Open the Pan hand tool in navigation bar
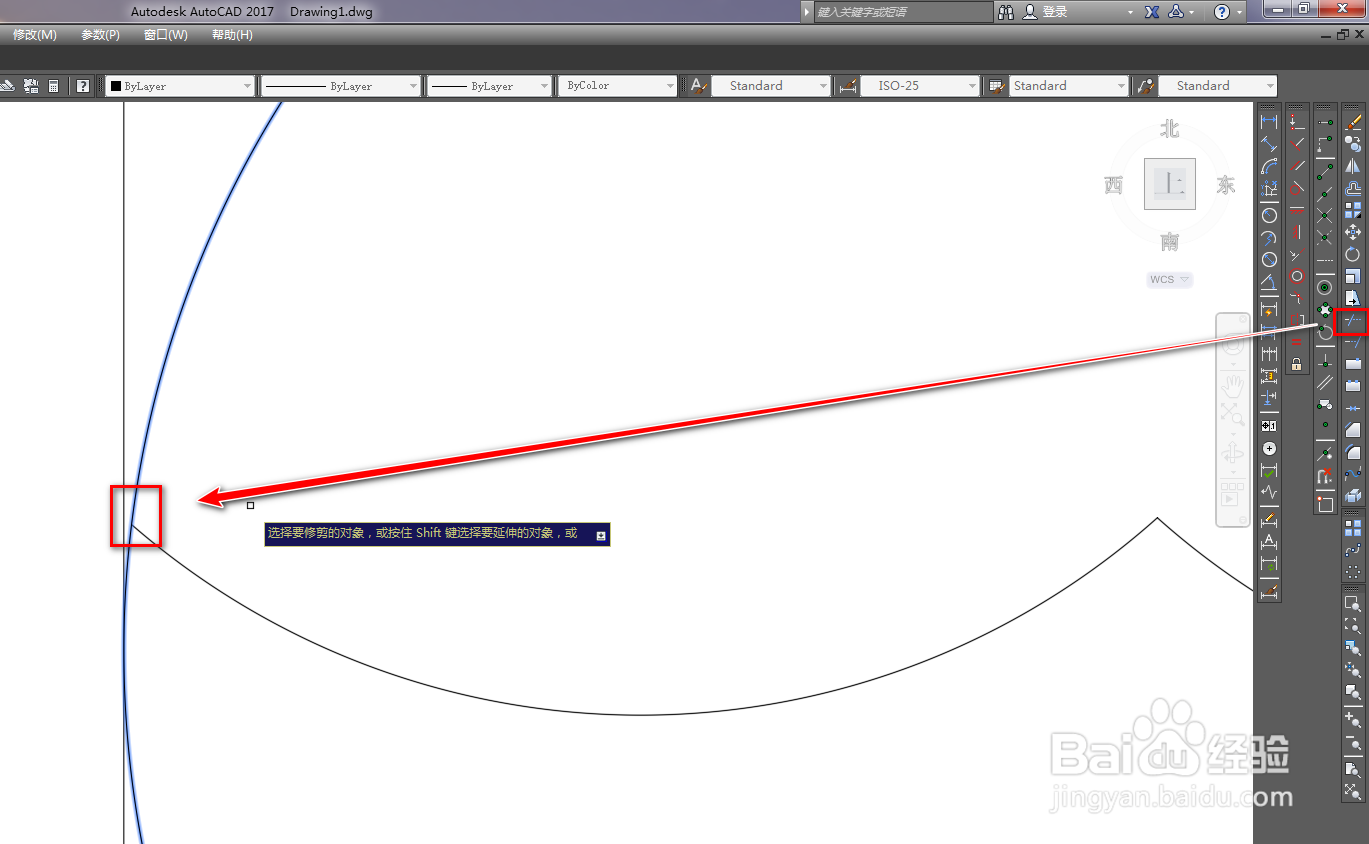Screen dimensions: 1369x844 click(1233, 385)
